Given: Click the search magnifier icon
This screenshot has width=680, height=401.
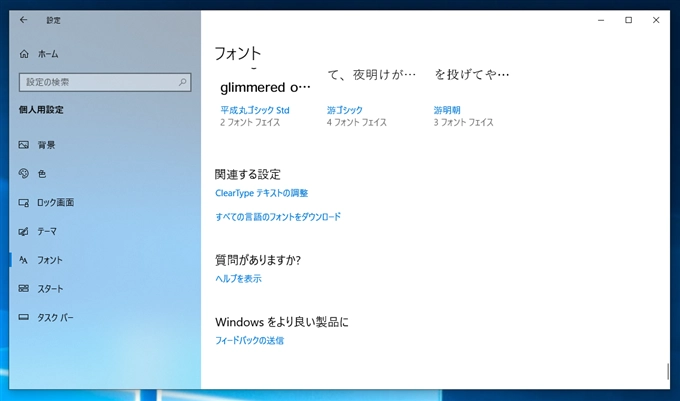Looking at the screenshot, I should point(183,82).
